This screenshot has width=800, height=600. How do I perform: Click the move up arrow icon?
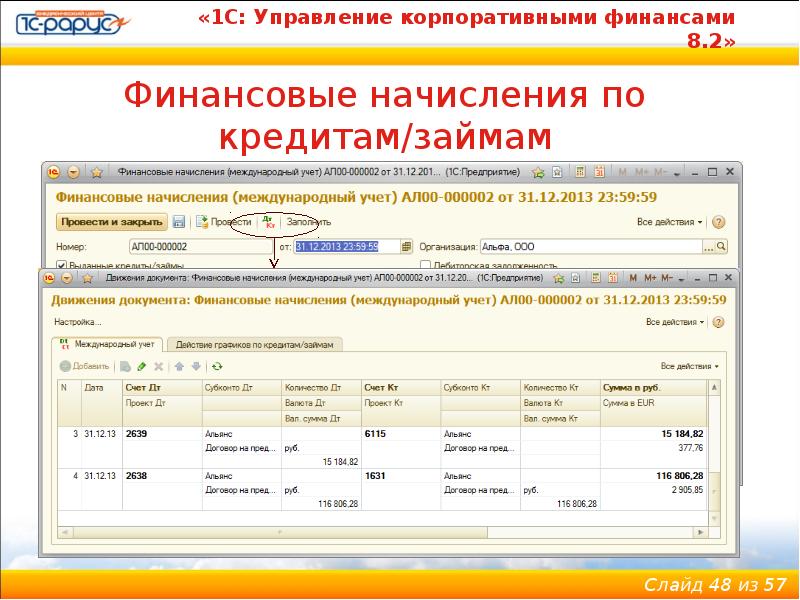180,367
